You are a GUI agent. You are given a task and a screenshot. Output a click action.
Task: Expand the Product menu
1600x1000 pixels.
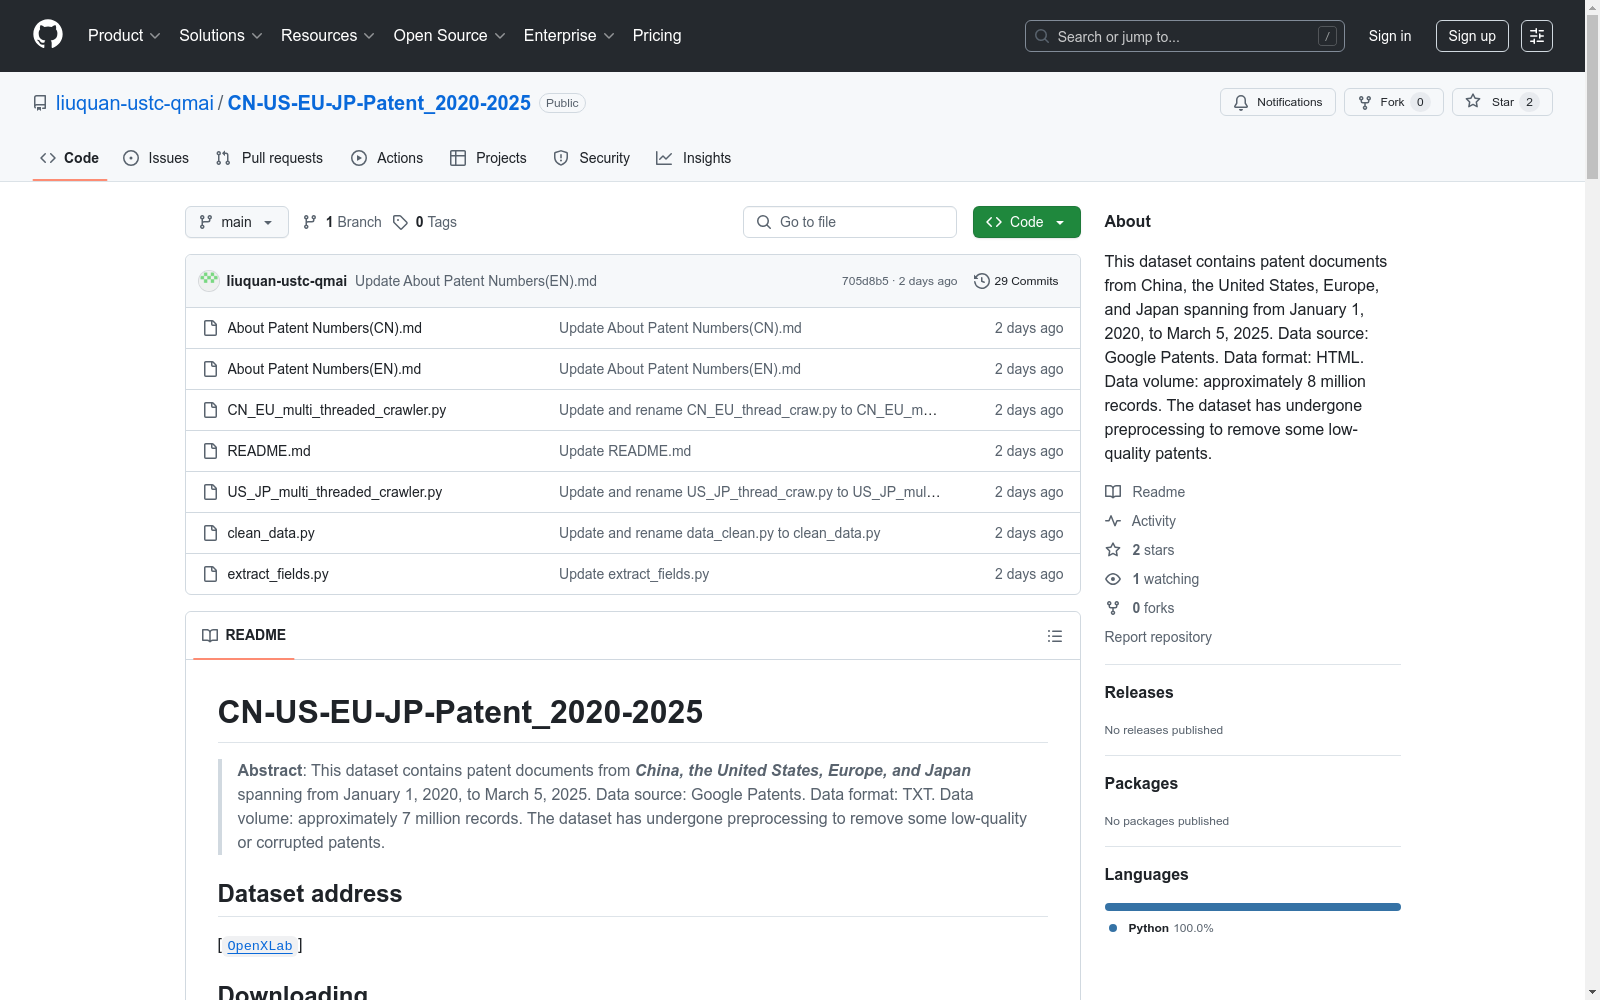pos(124,36)
